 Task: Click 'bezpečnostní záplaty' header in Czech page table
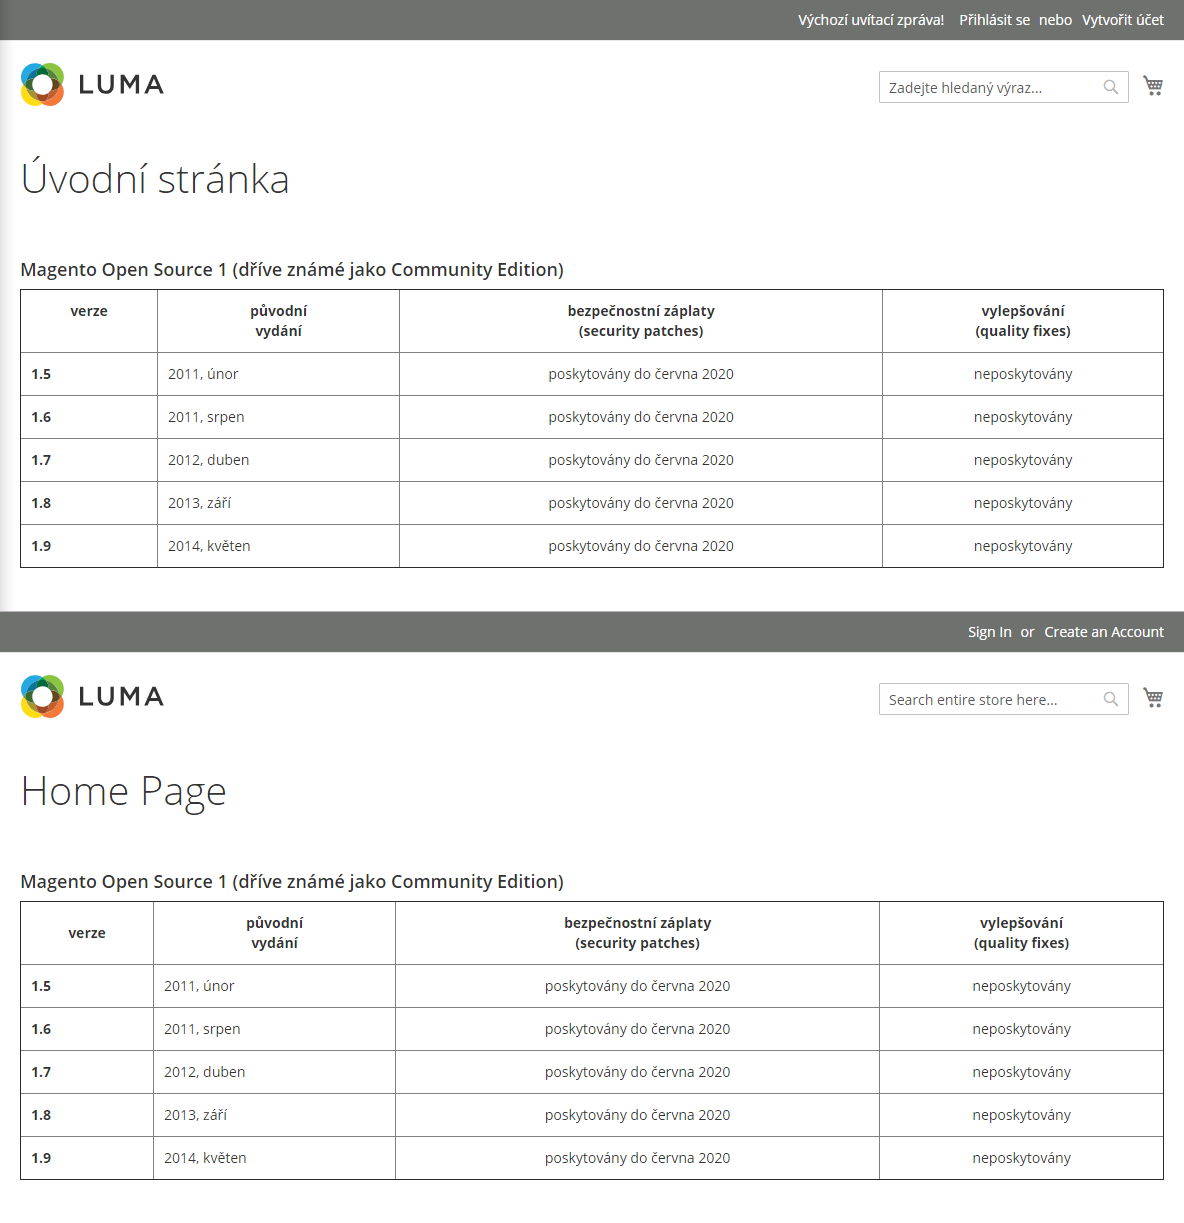point(641,321)
